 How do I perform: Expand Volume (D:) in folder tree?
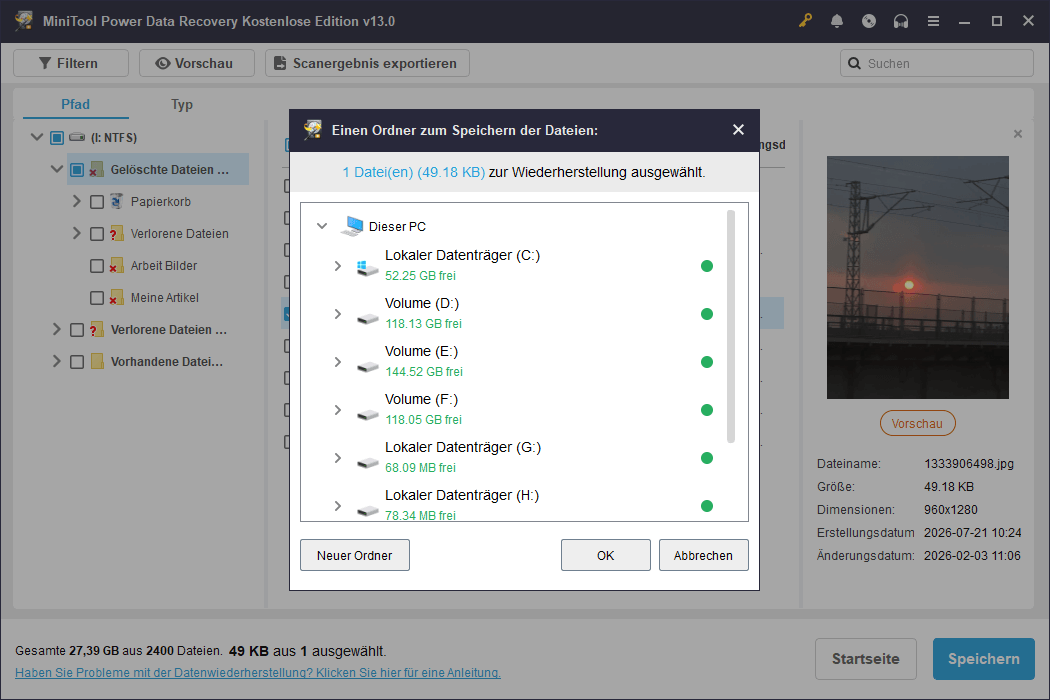[x=338, y=314]
